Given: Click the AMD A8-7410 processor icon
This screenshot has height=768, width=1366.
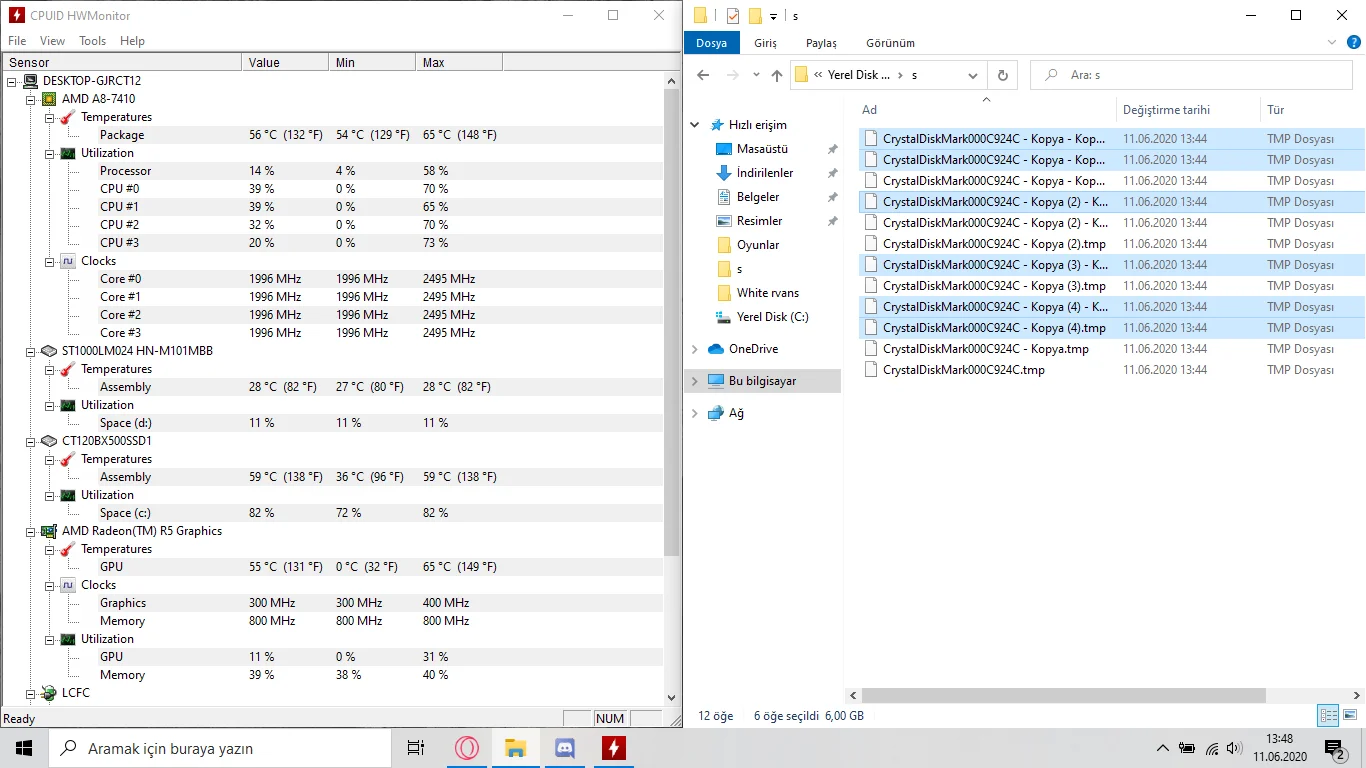Looking at the screenshot, I should point(49,99).
